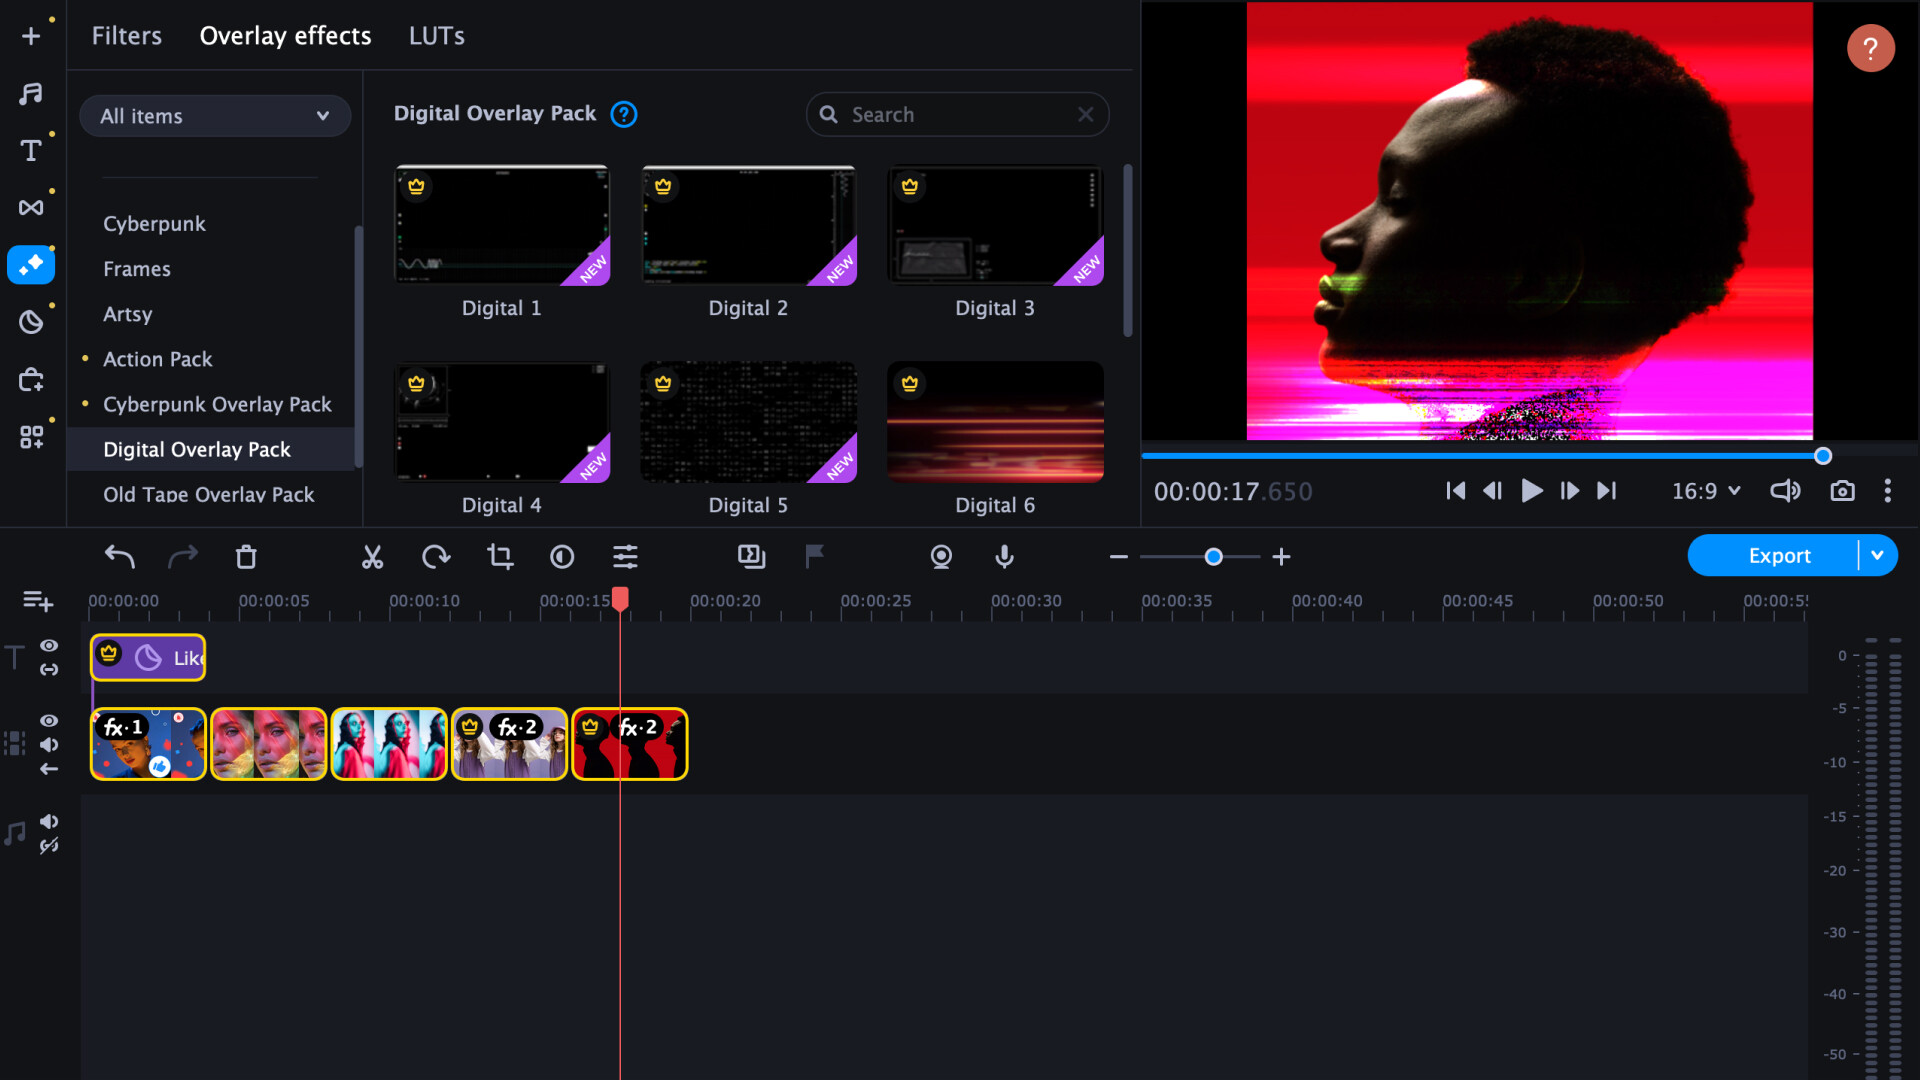Toggle visibility of top overlay track
The height and width of the screenshot is (1080, 1920).
pyautogui.click(x=50, y=646)
